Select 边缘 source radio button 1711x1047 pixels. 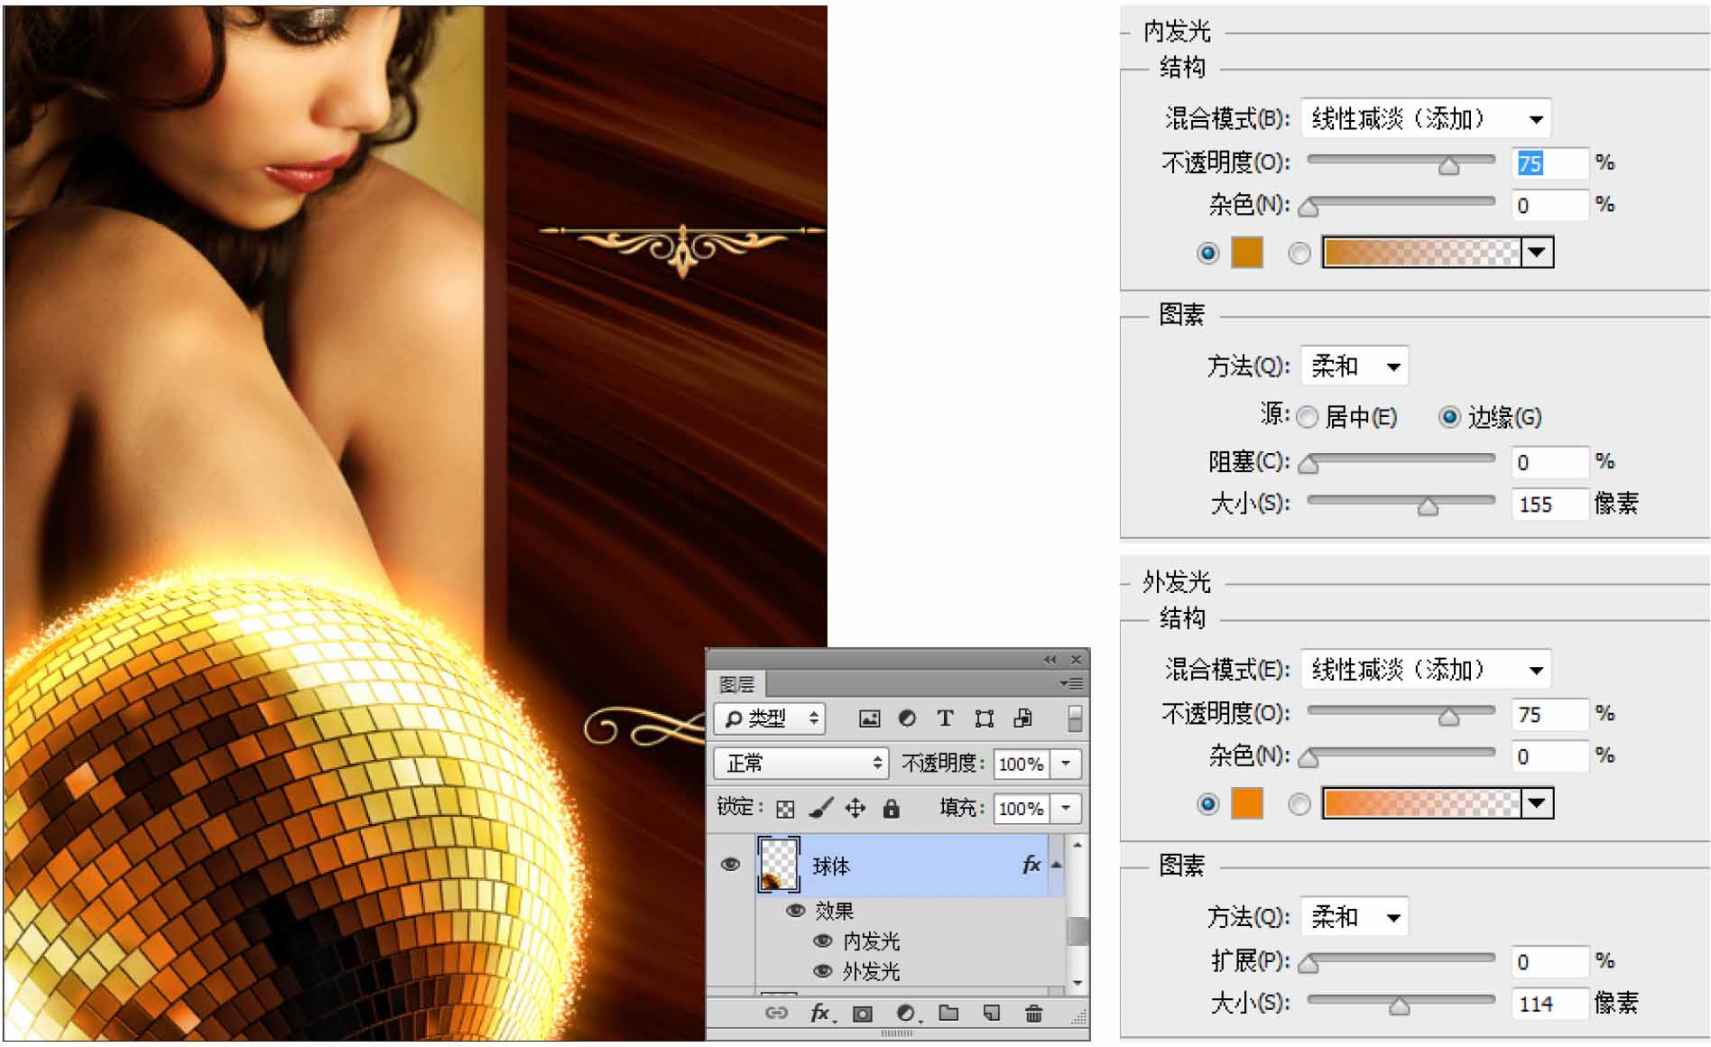tap(1448, 417)
